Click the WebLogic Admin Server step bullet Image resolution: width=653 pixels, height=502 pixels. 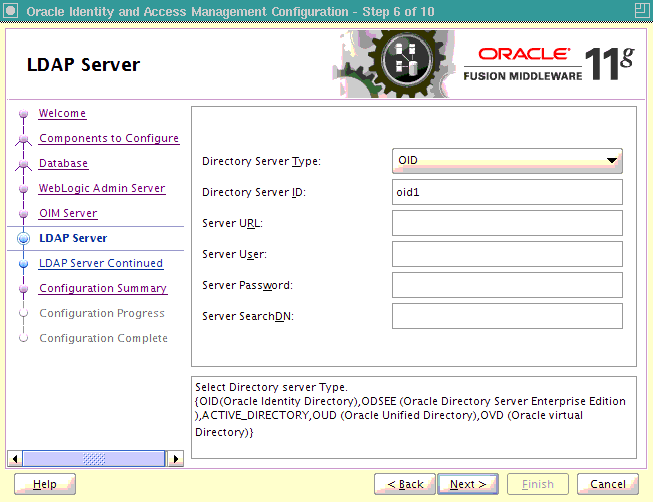24,188
